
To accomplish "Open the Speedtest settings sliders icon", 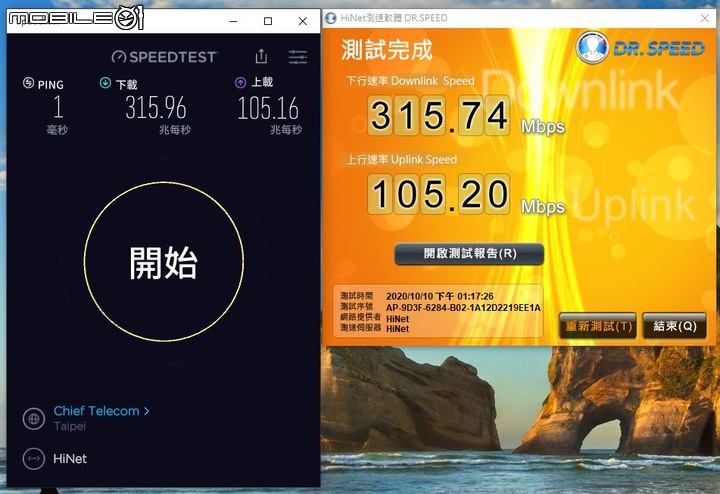I will click(x=298, y=57).
